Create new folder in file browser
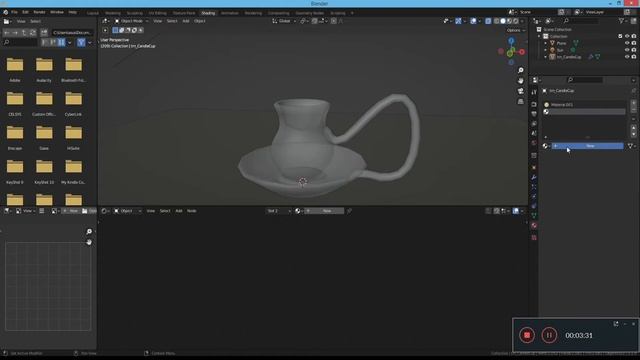The image size is (640, 360). pyautogui.click(x=44, y=33)
